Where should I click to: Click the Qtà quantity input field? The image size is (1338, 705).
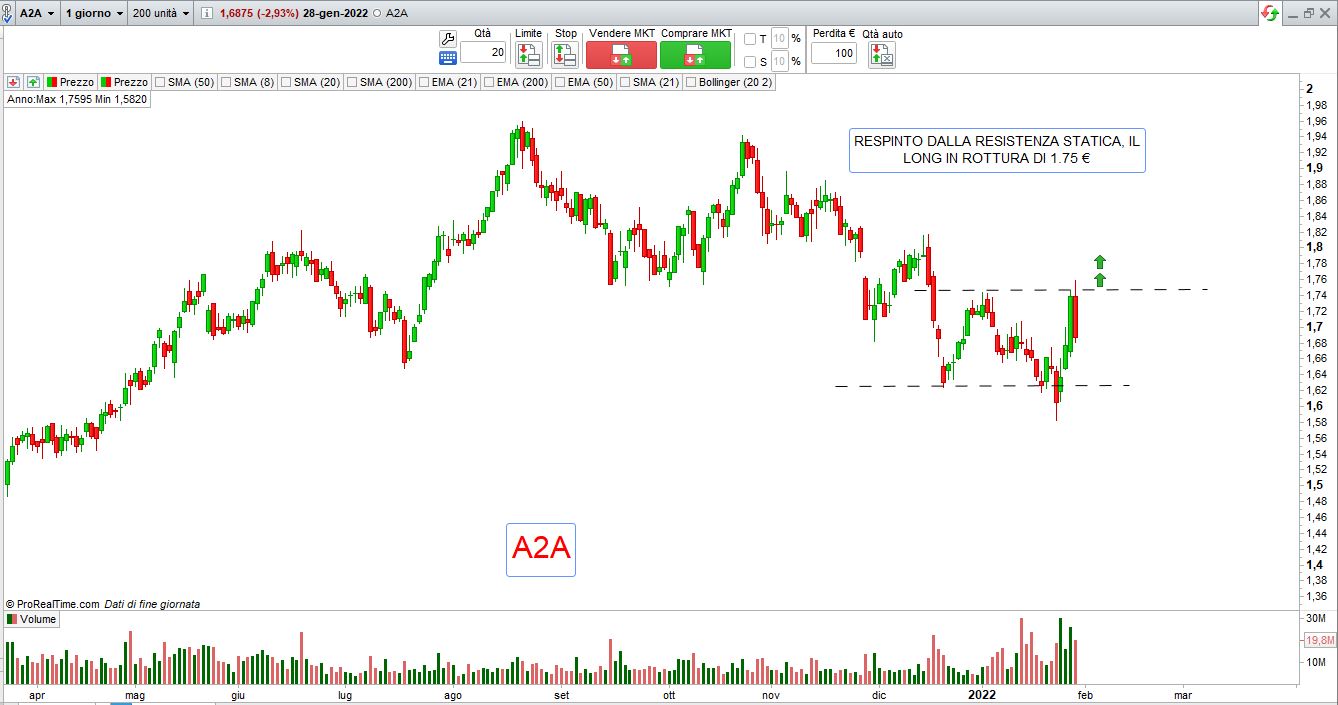pos(483,52)
